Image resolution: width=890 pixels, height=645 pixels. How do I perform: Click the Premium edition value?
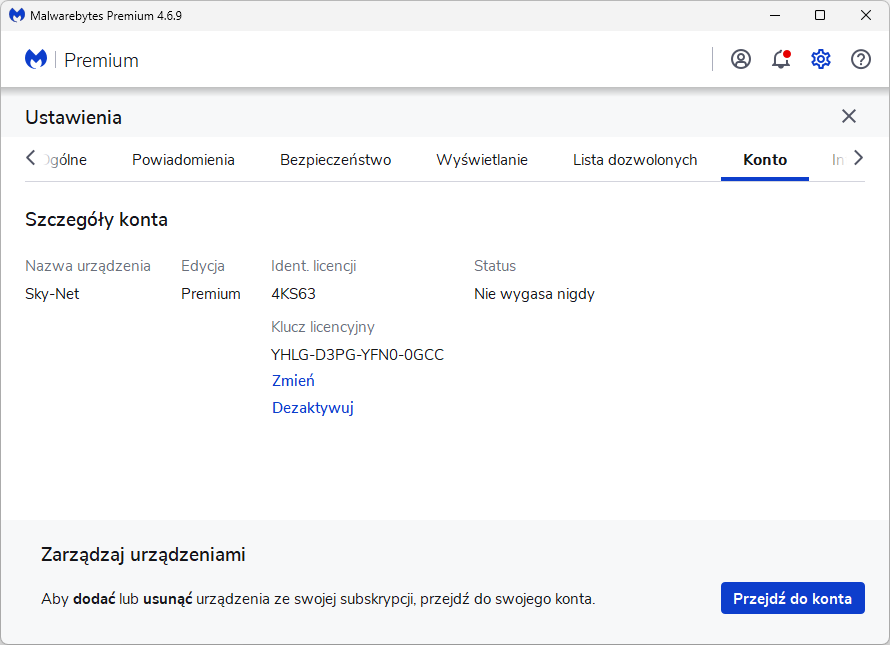(x=211, y=294)
